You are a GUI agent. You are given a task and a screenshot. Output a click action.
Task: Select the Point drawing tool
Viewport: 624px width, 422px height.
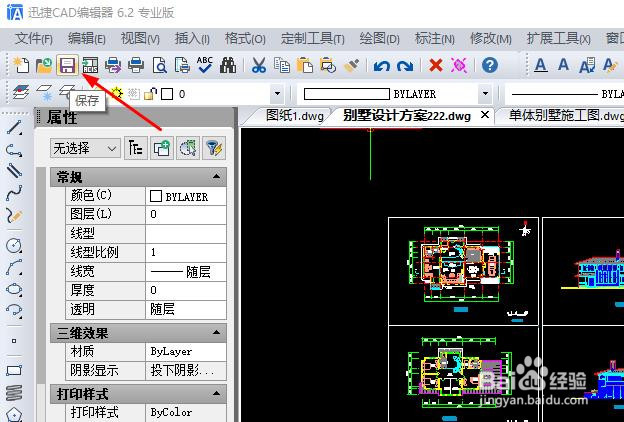[14, 341]
